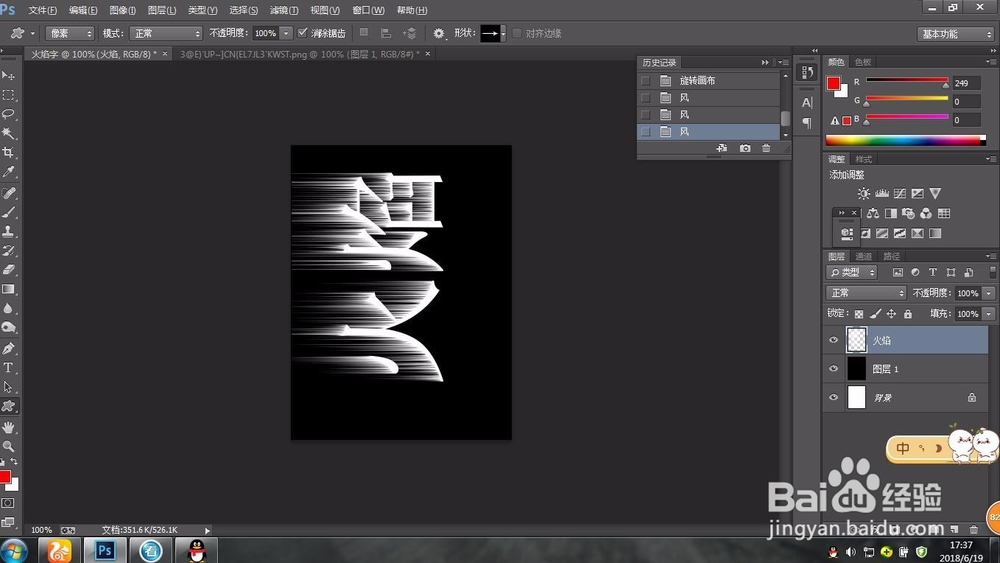Hide the 火焰 layer
Image resolution: width=1000 pixels, height=563 pixels.
click(x=833, y=340)
